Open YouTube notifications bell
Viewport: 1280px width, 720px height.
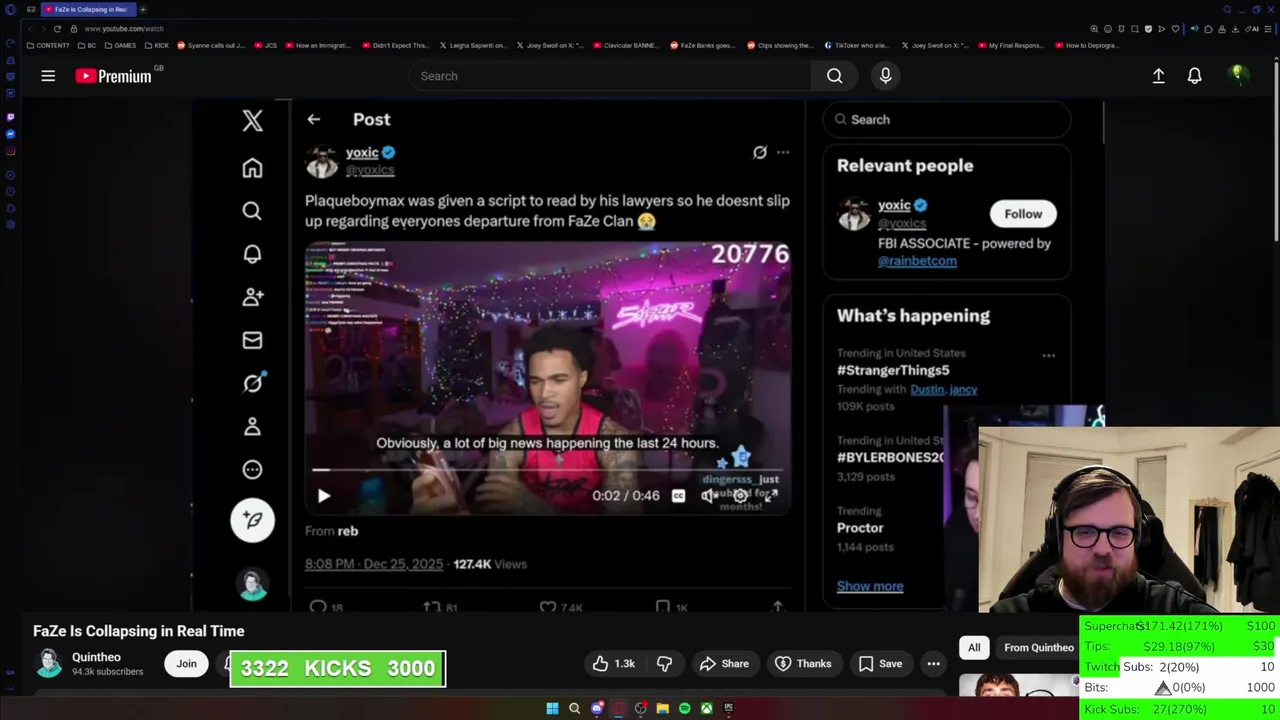tap(1194, 76)
